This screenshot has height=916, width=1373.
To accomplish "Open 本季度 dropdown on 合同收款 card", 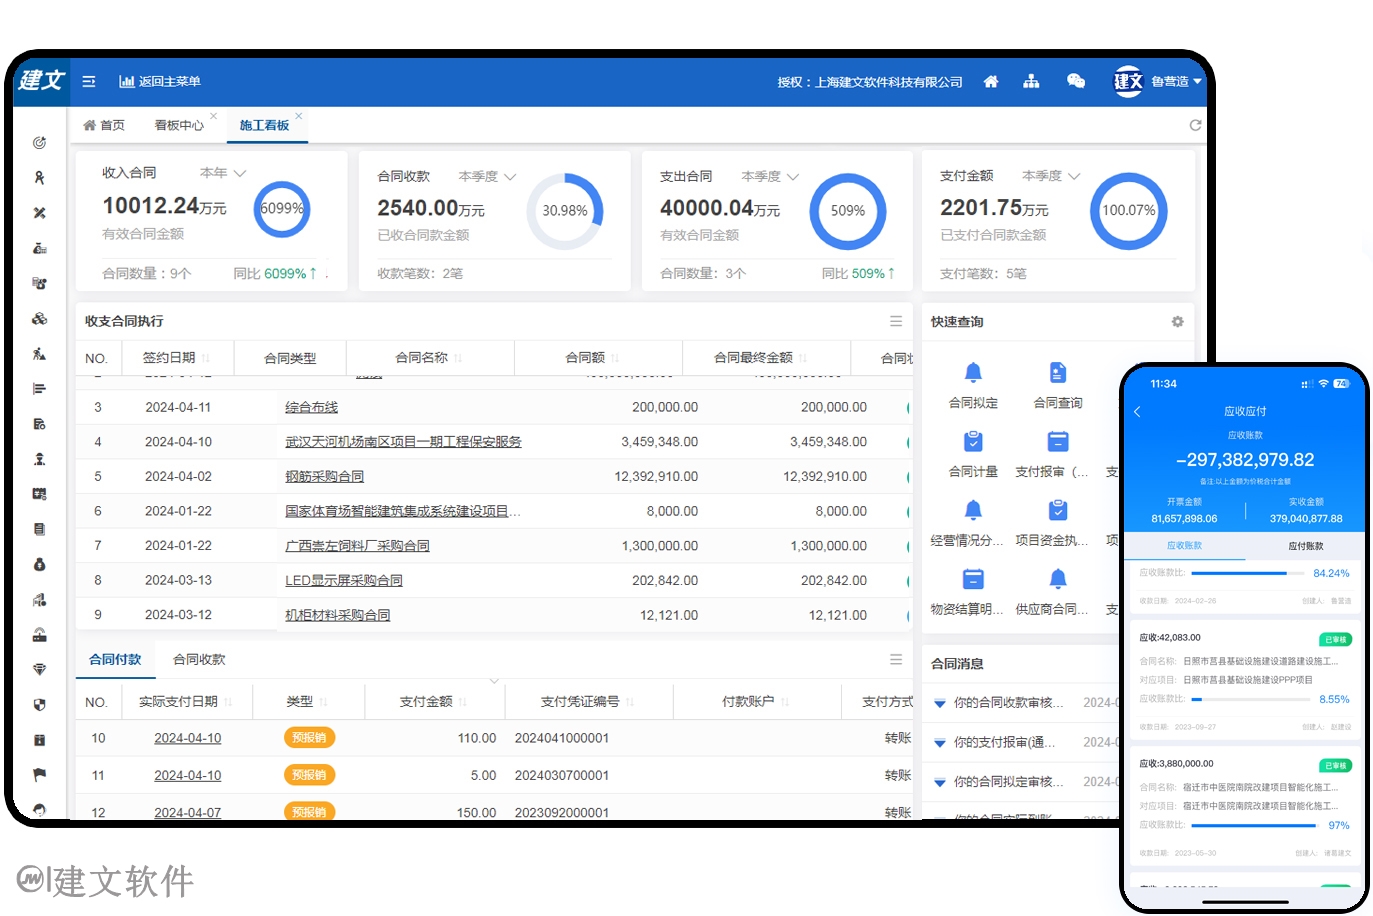I will pos(487,176).
